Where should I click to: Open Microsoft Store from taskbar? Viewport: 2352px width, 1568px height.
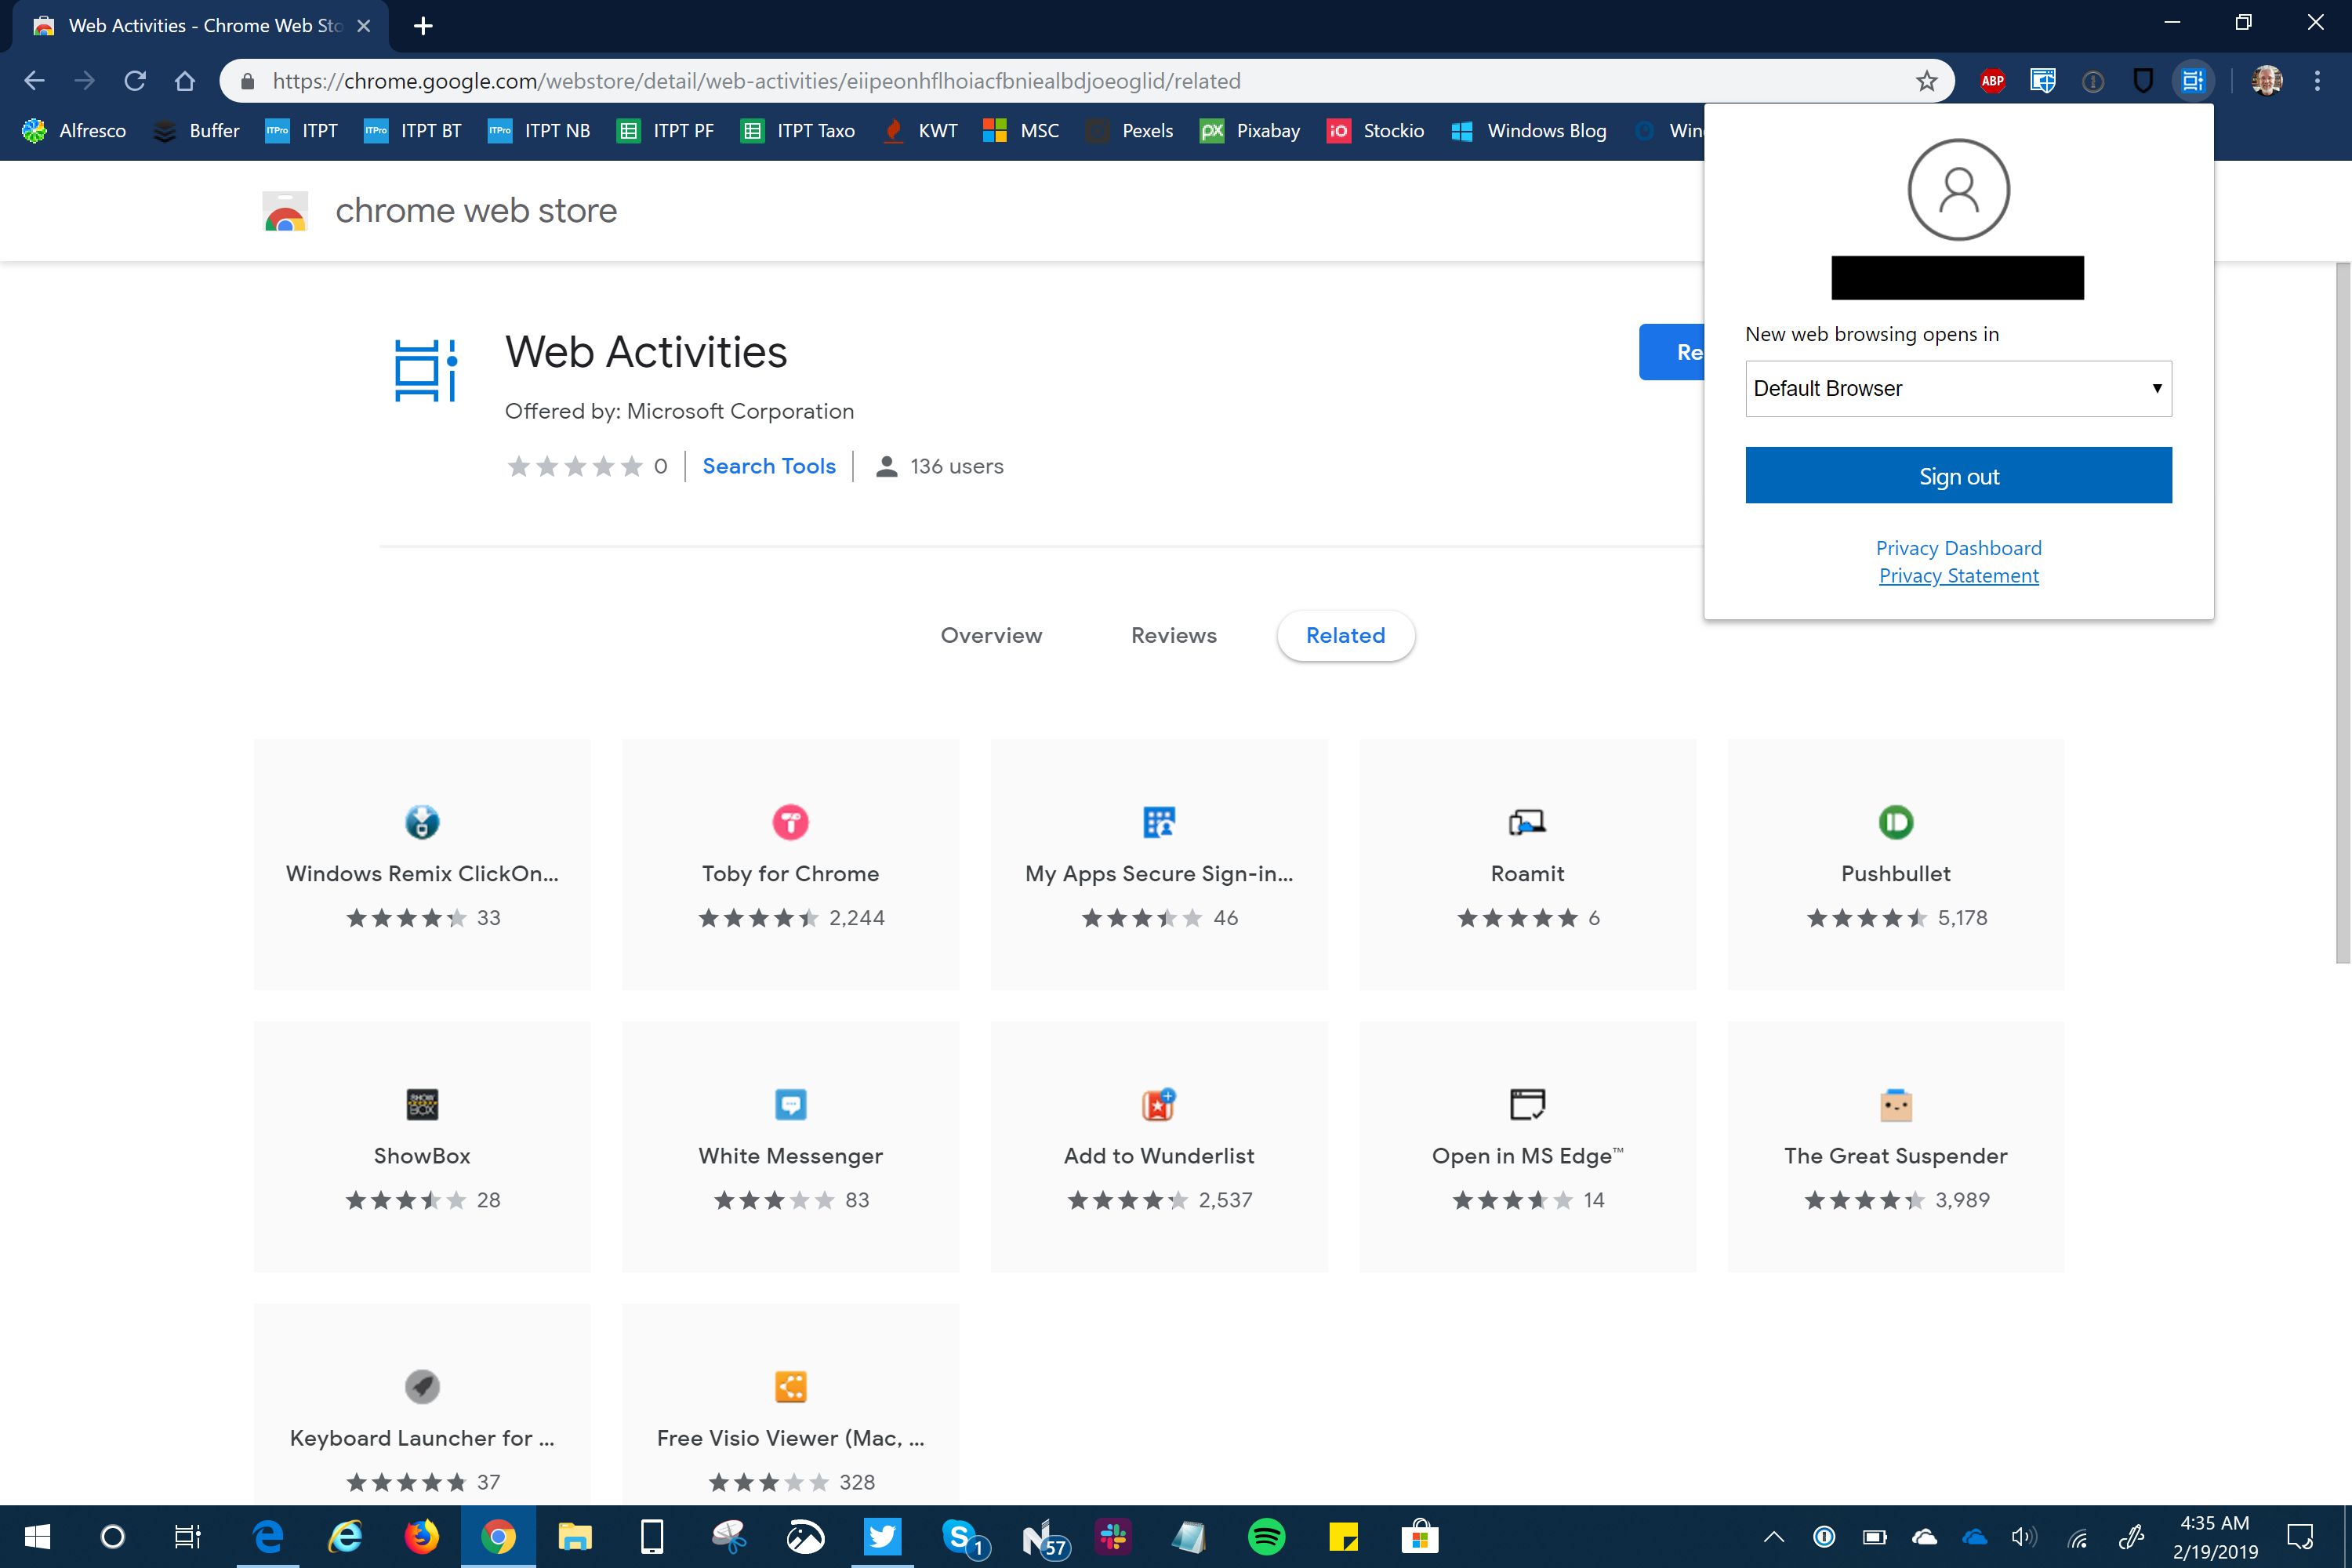[x=1419, y=1537]
